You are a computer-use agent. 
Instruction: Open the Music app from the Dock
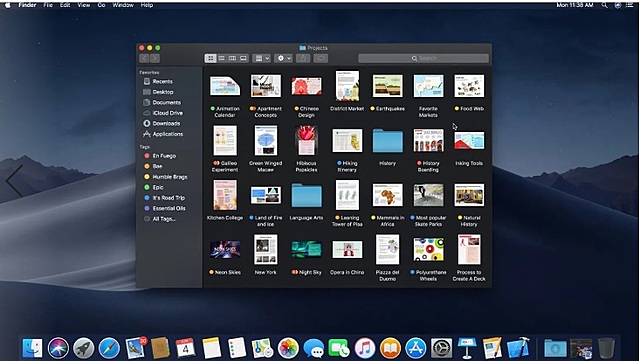point(365,348)
